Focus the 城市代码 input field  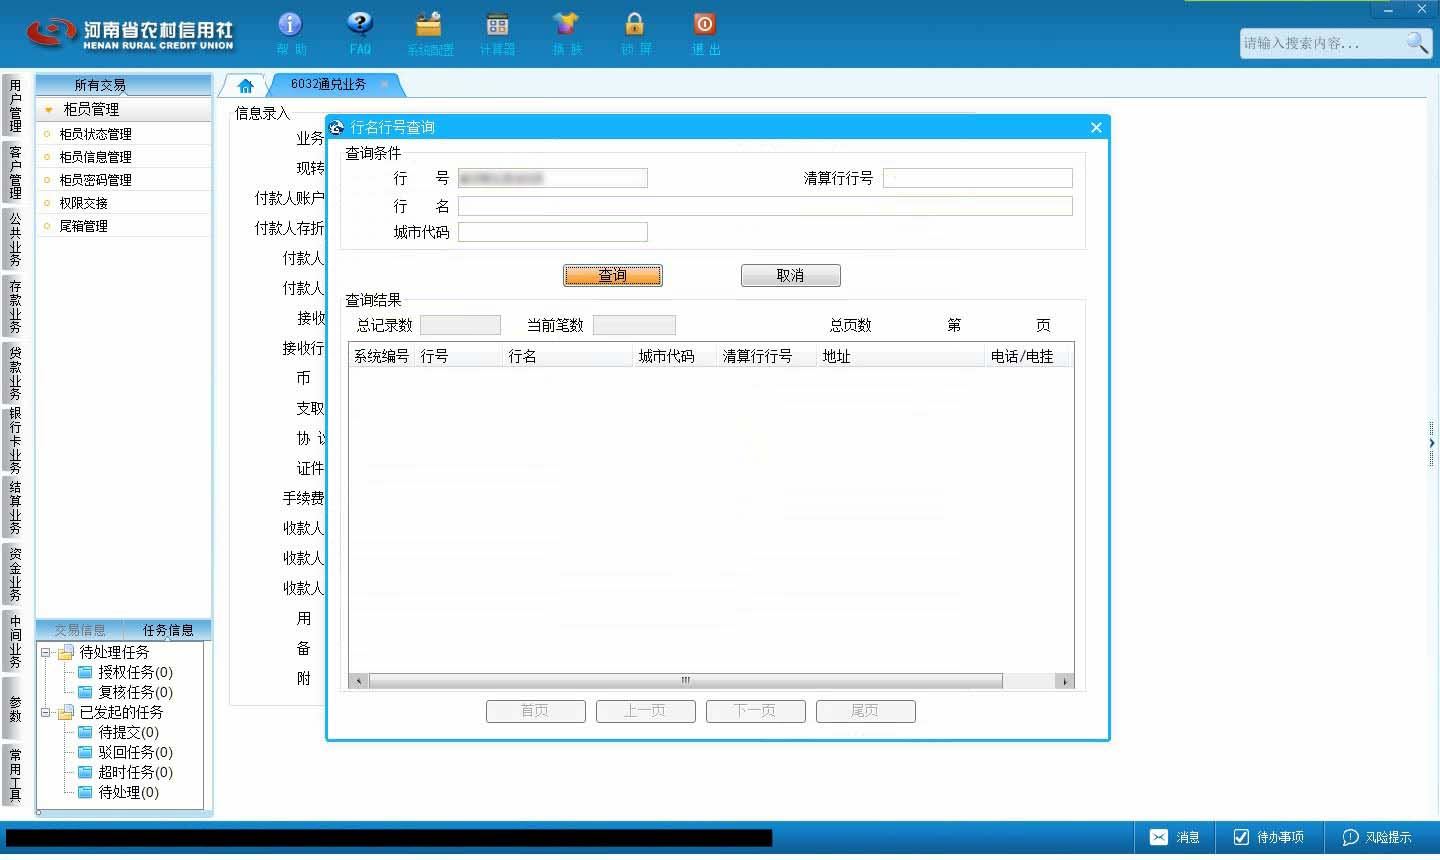(x=553, y=232)
